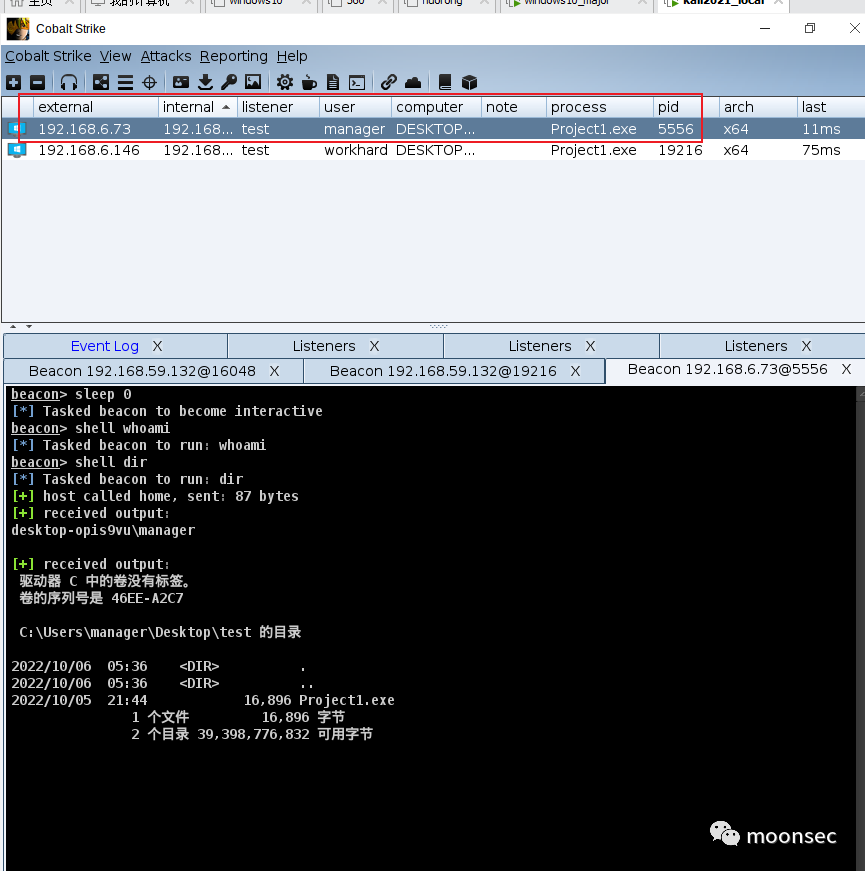Select session row 192.168.6.146
Image resolution: width=865 pixels, height=871 pixels.
433,150
